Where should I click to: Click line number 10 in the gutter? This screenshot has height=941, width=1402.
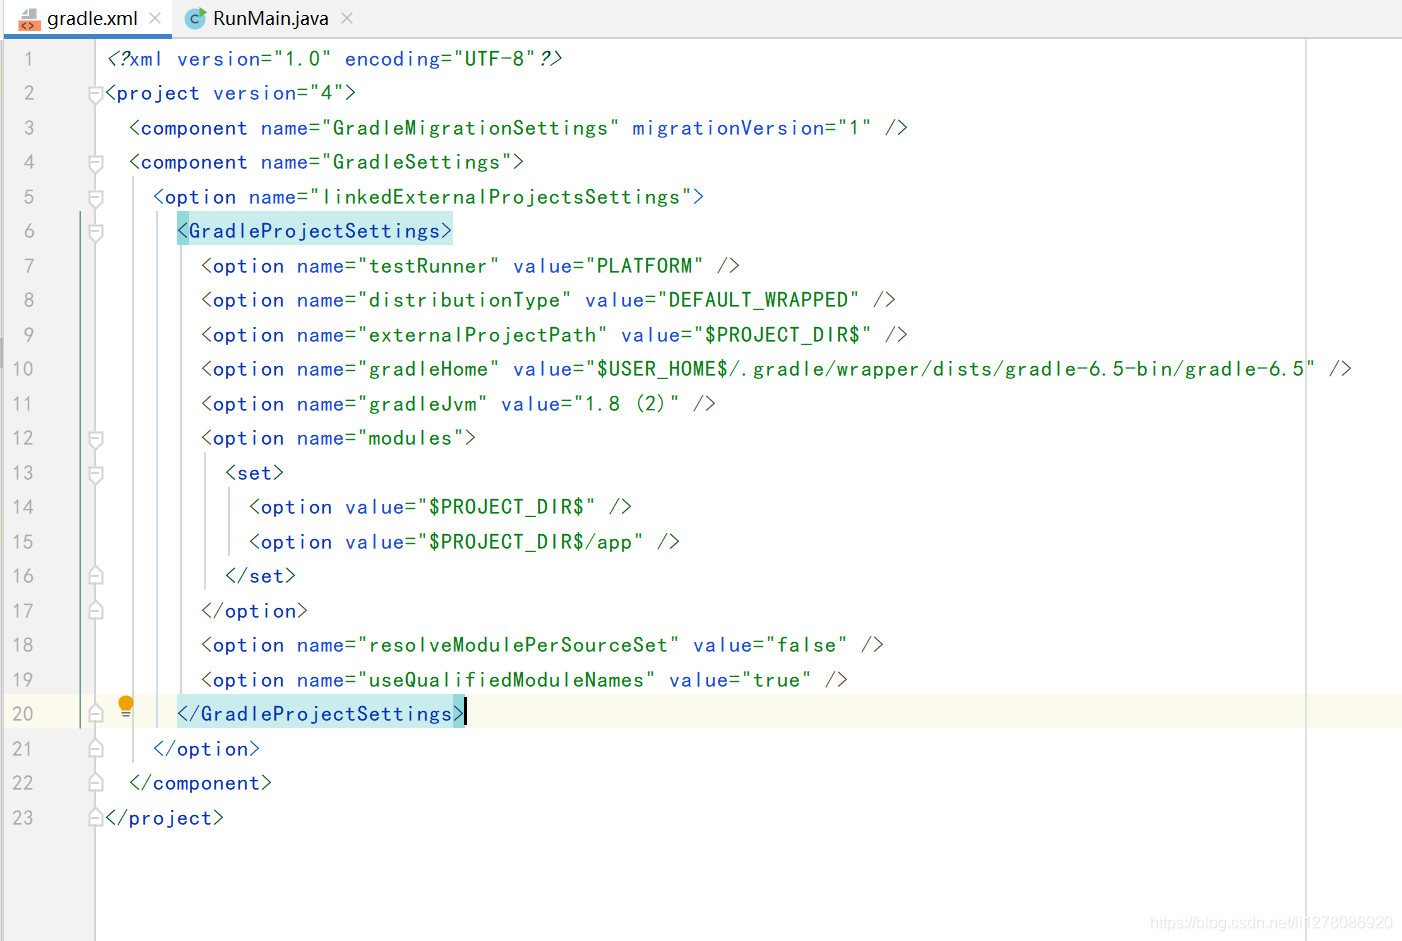[23, 369]
